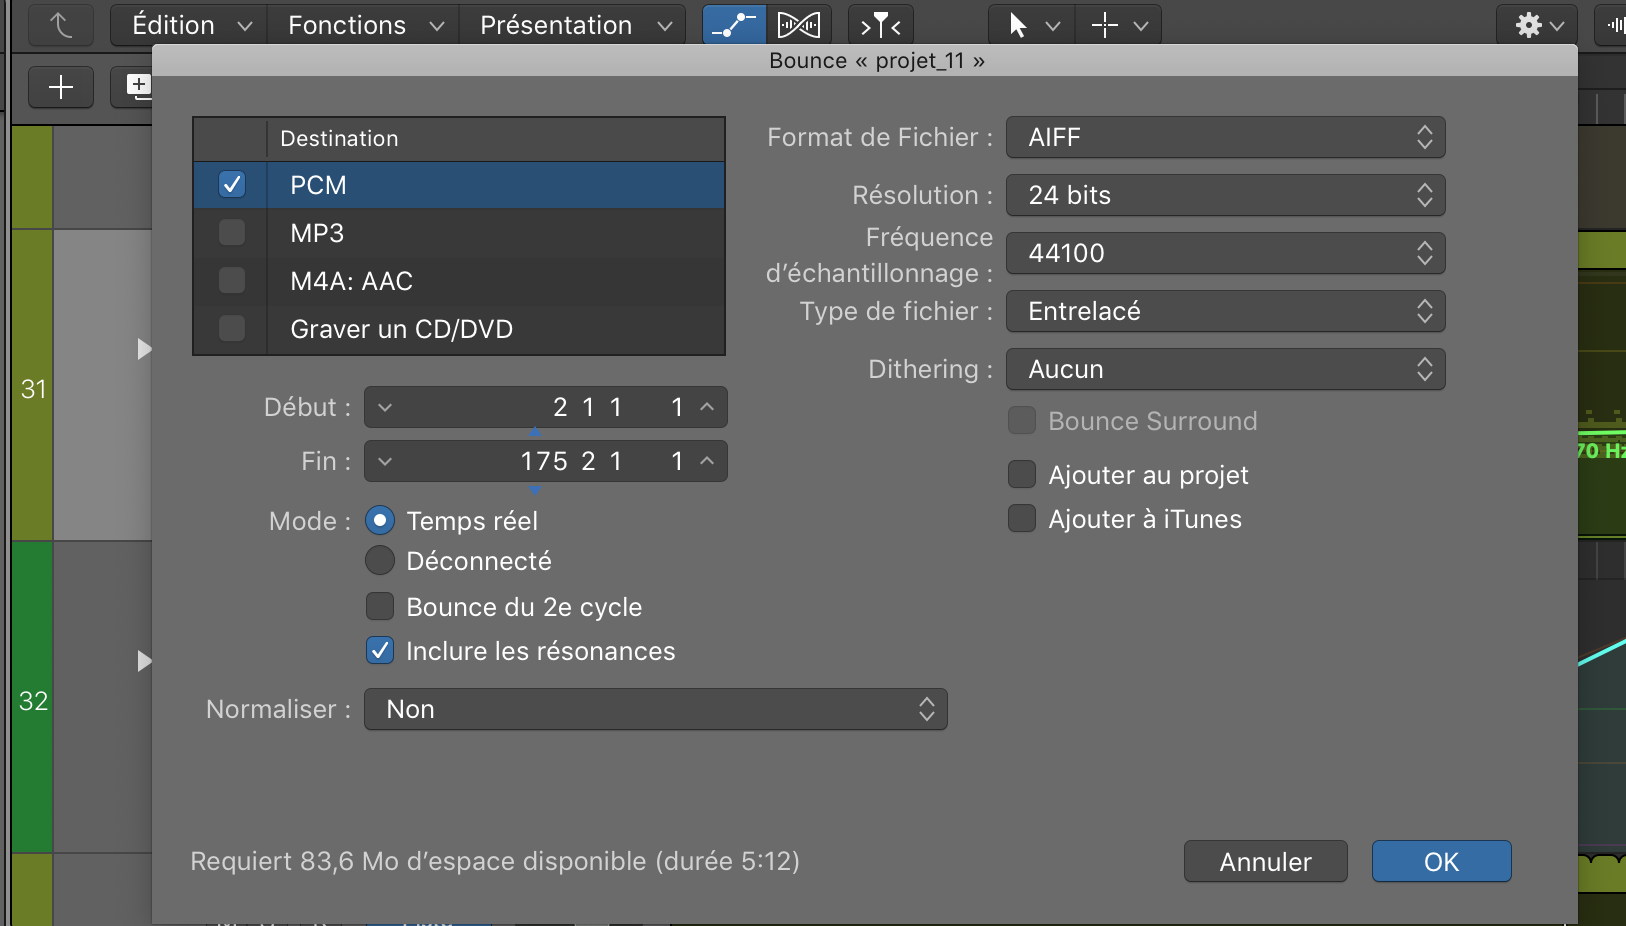Click the Flex view toolbar icon
1626x926 pixels.
(799, 25)
